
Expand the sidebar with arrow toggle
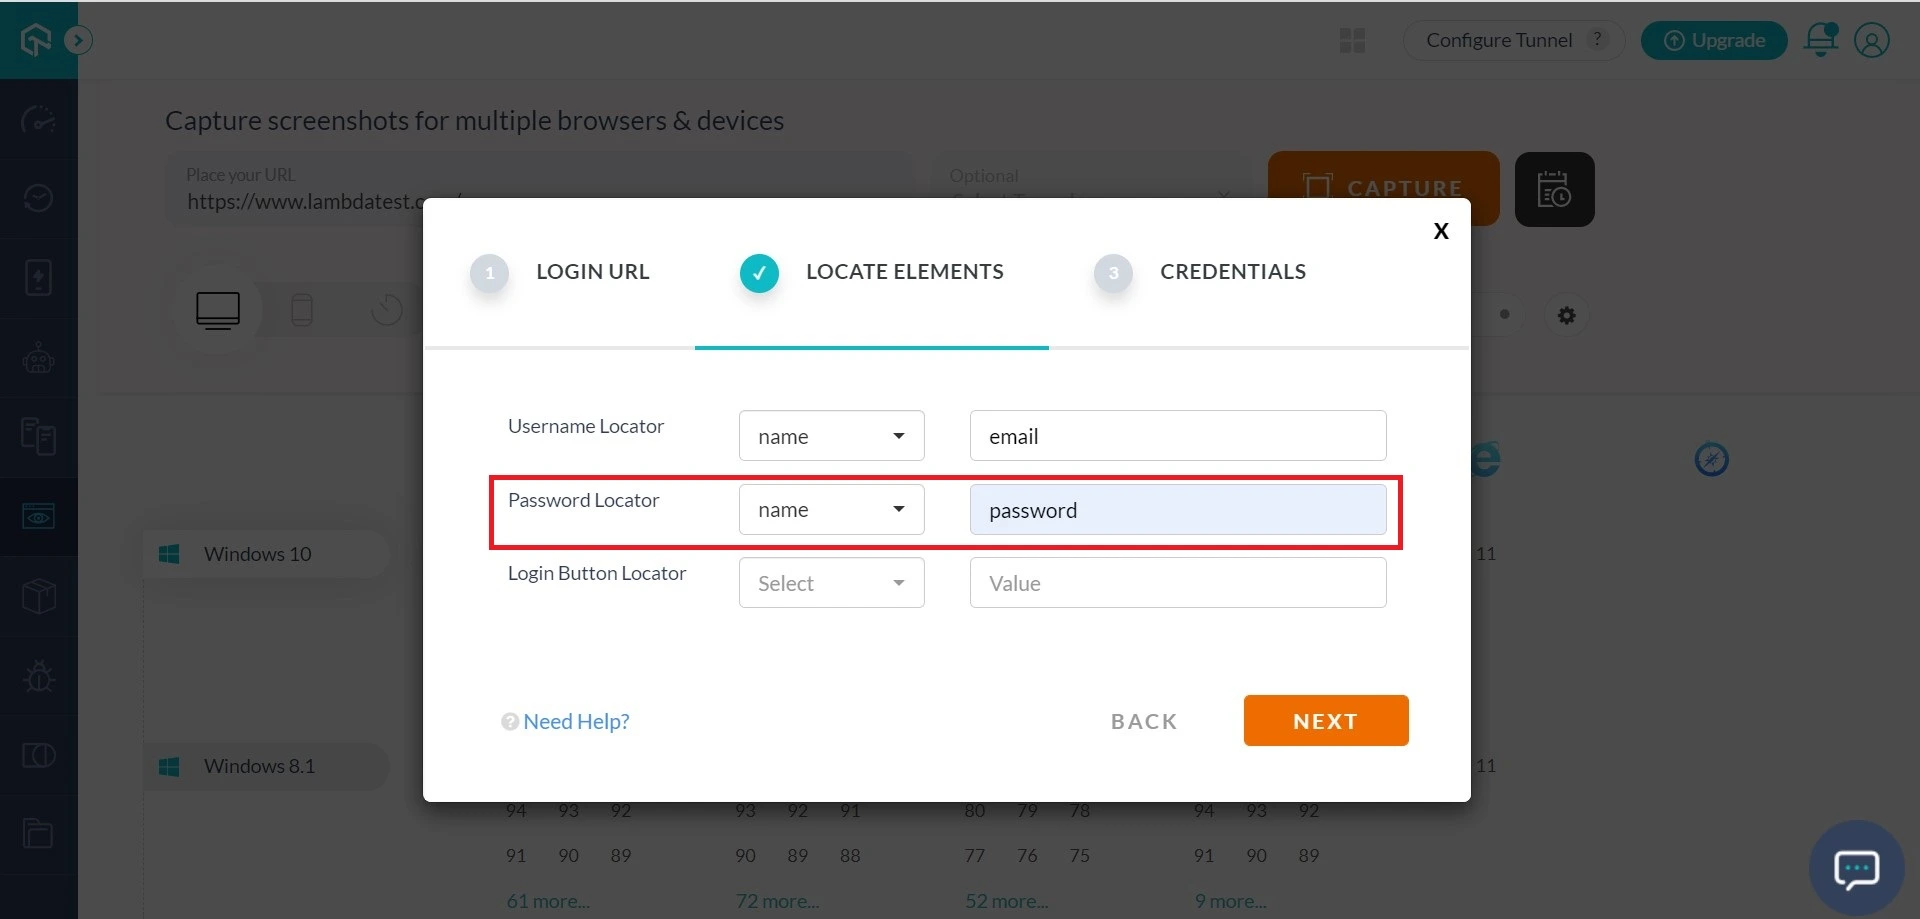tap(78, 40)
